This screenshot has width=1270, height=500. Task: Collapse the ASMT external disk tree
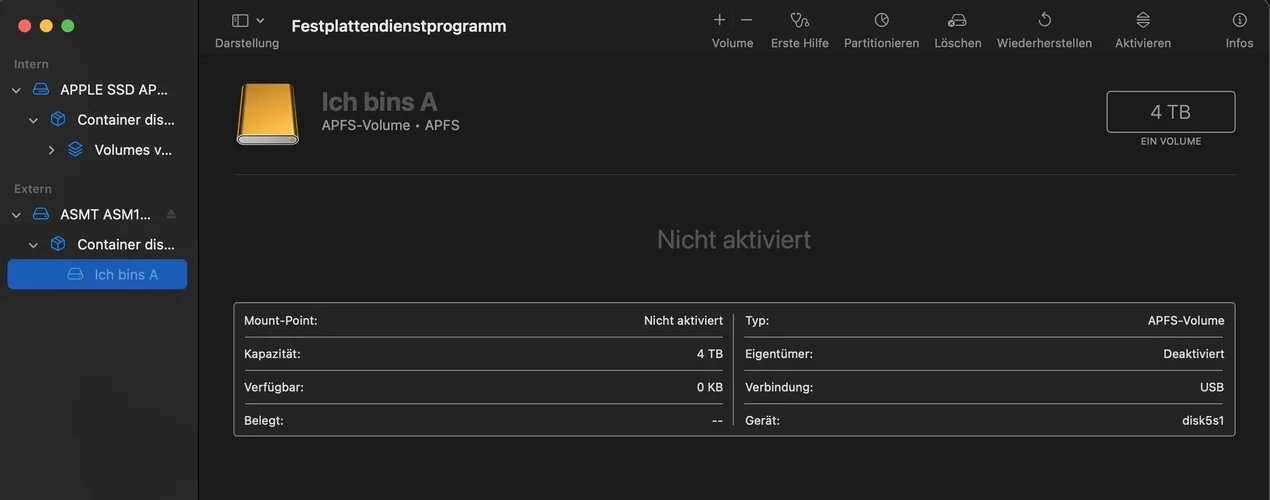coord(16,214)
